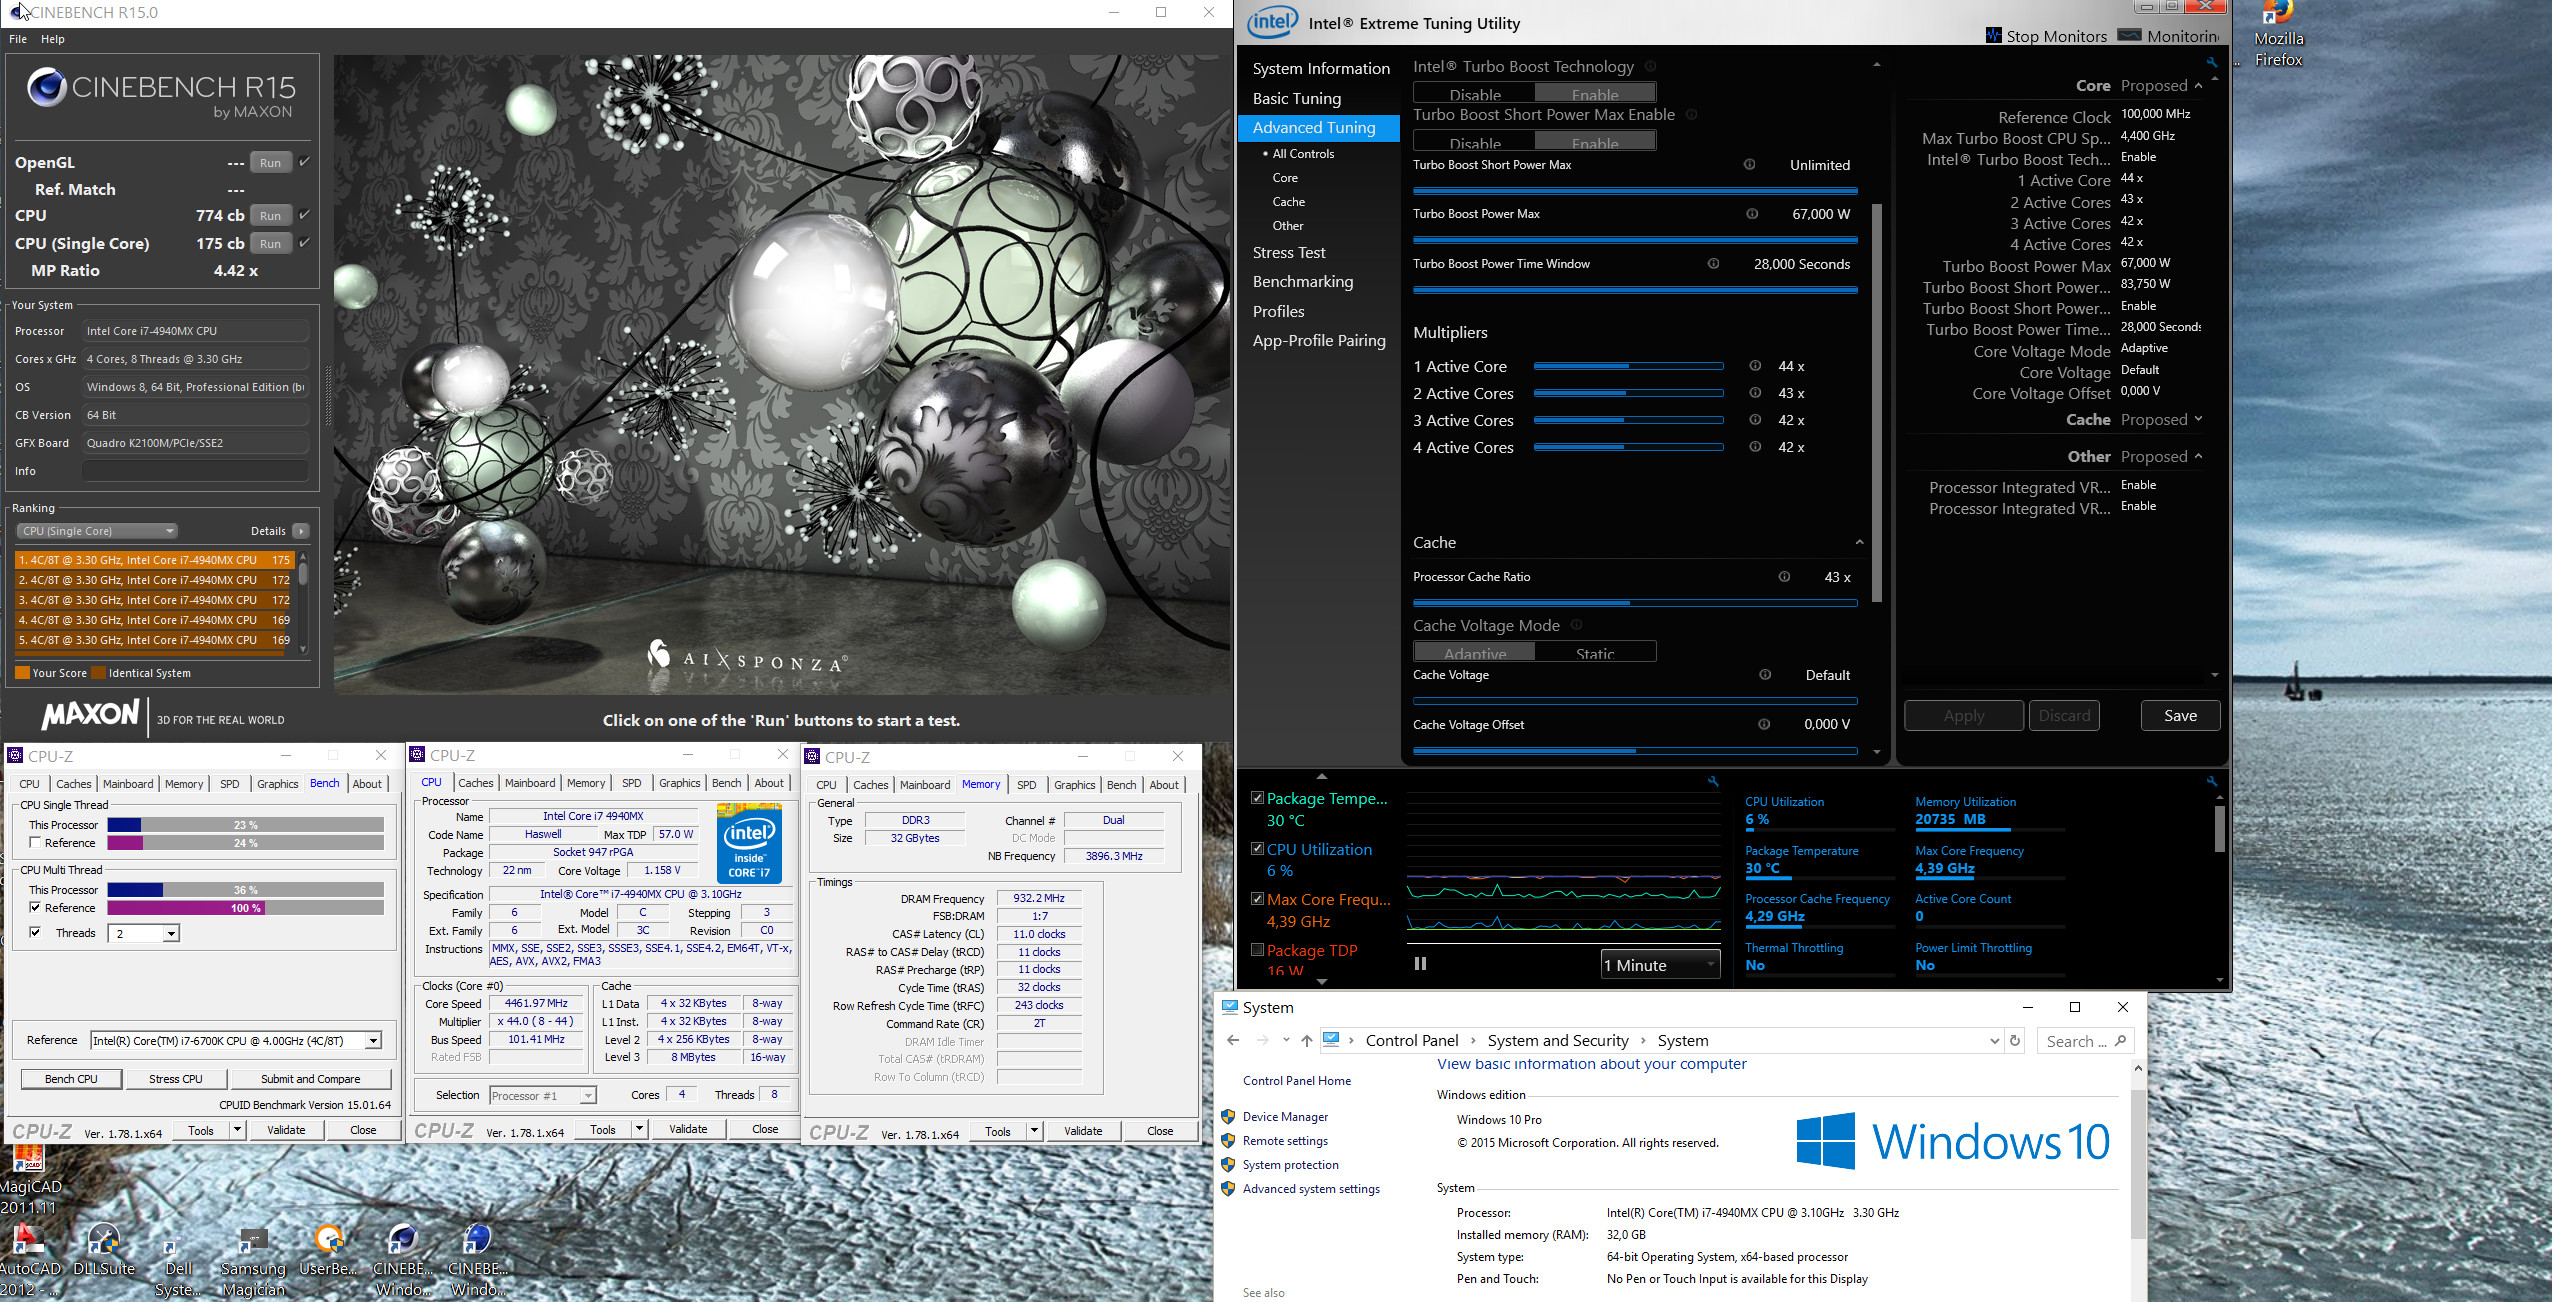Adjust the 1 Active Core multiplier slider

click(x=1628, y=366)
